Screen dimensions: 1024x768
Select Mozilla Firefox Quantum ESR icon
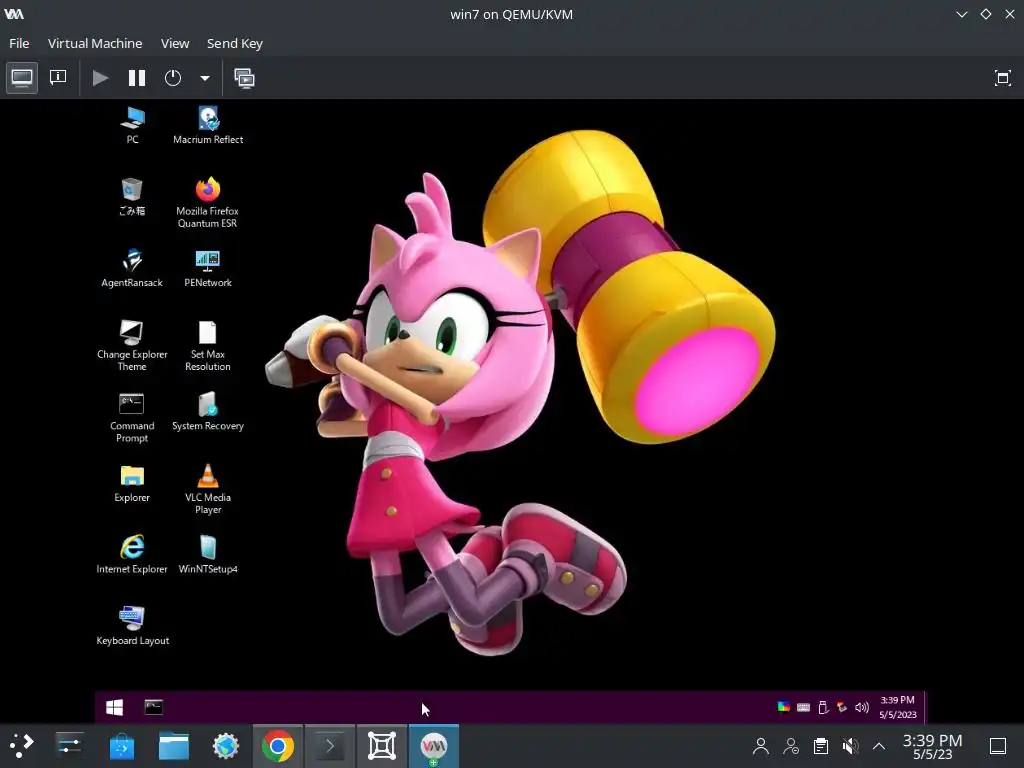208,202
